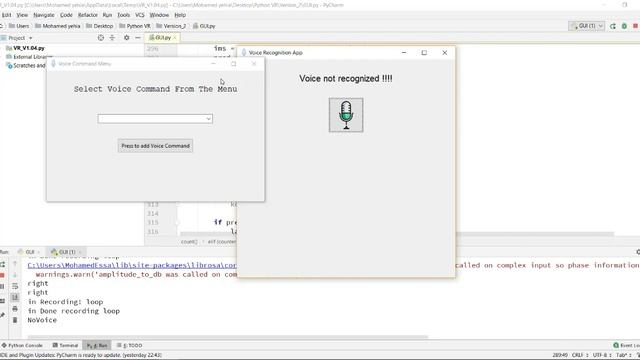The height and width of the screenshot is (360, 640).
Task: Click the green debug icon in top toolbar
Action: click(624, 26)
